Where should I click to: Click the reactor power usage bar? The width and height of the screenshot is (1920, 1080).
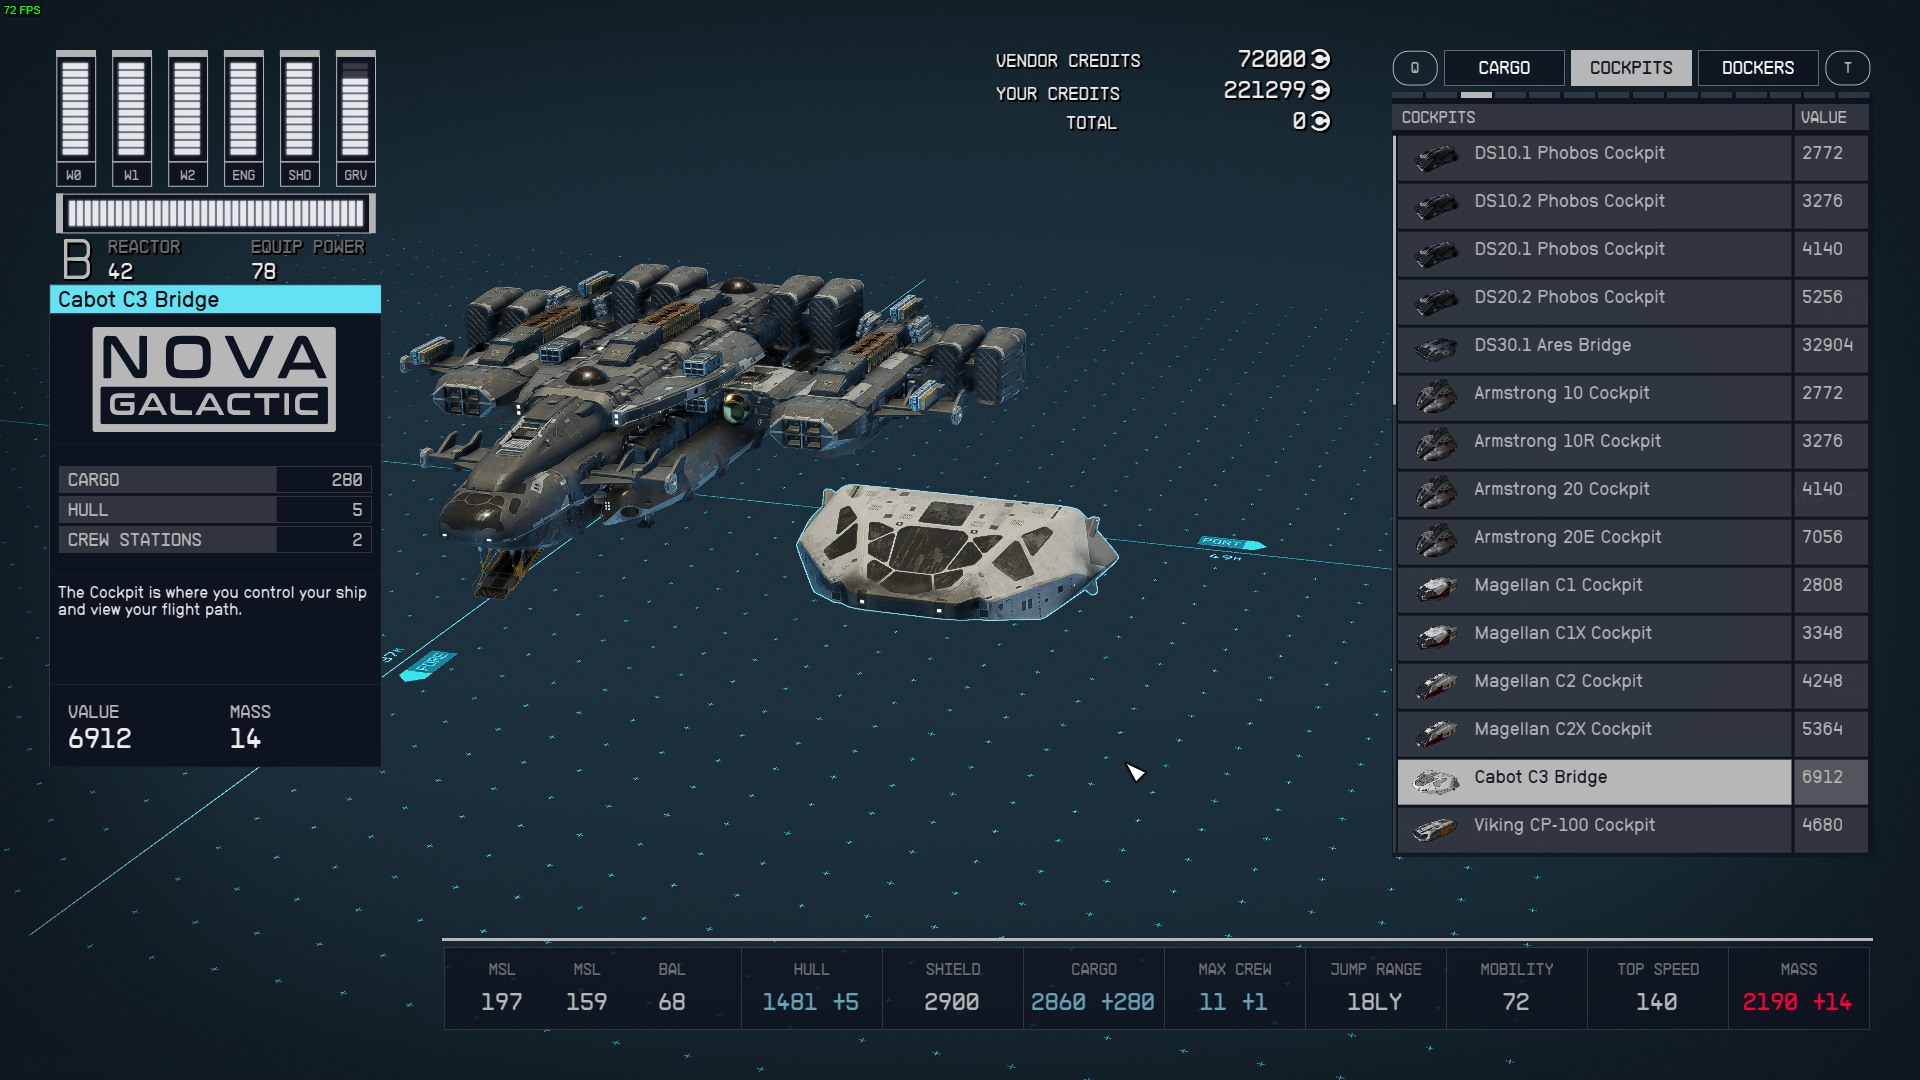pyautogui.click(x=216, y=213)
